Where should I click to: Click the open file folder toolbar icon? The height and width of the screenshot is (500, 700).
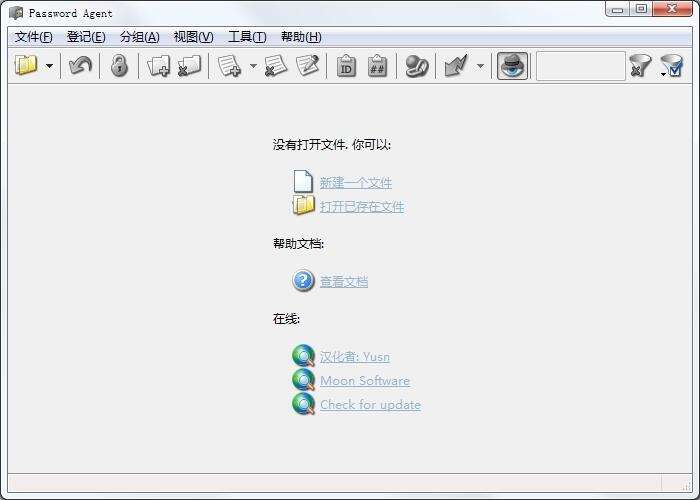[x=26, y=65]
